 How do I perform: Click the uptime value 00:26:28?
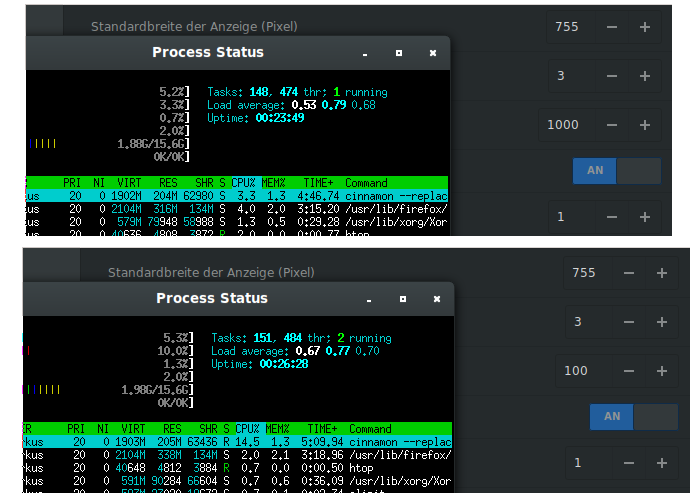pyautogui.click(x=284, y=364)
